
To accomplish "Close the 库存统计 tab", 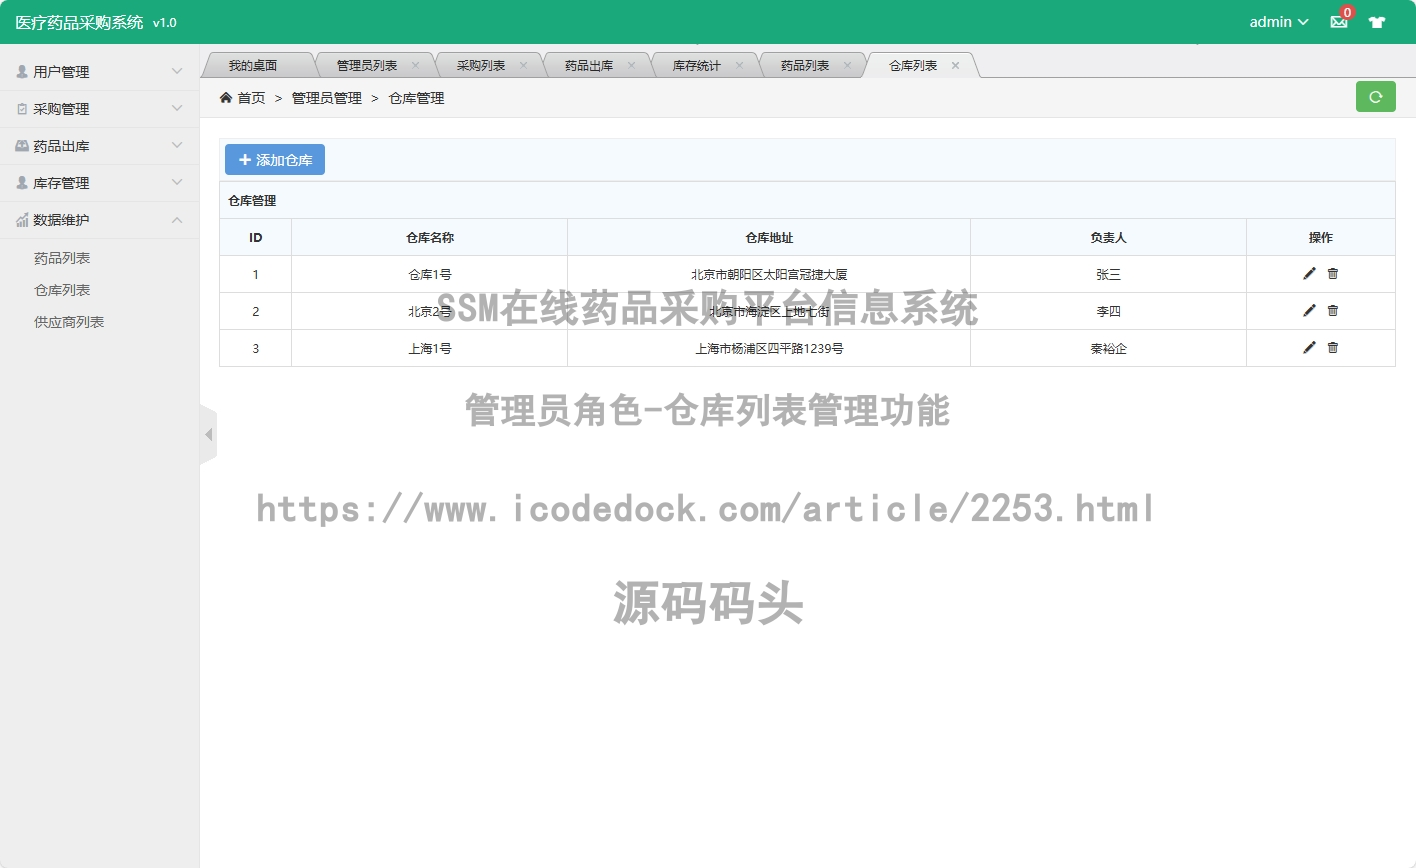I will pyautogui.click(x=739, y=65).
